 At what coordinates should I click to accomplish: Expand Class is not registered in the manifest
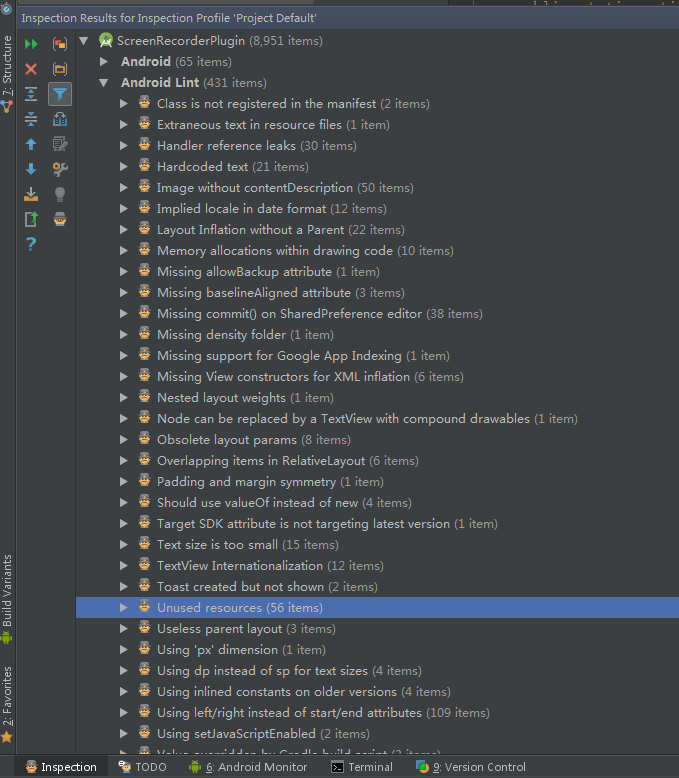click(124, 104)
